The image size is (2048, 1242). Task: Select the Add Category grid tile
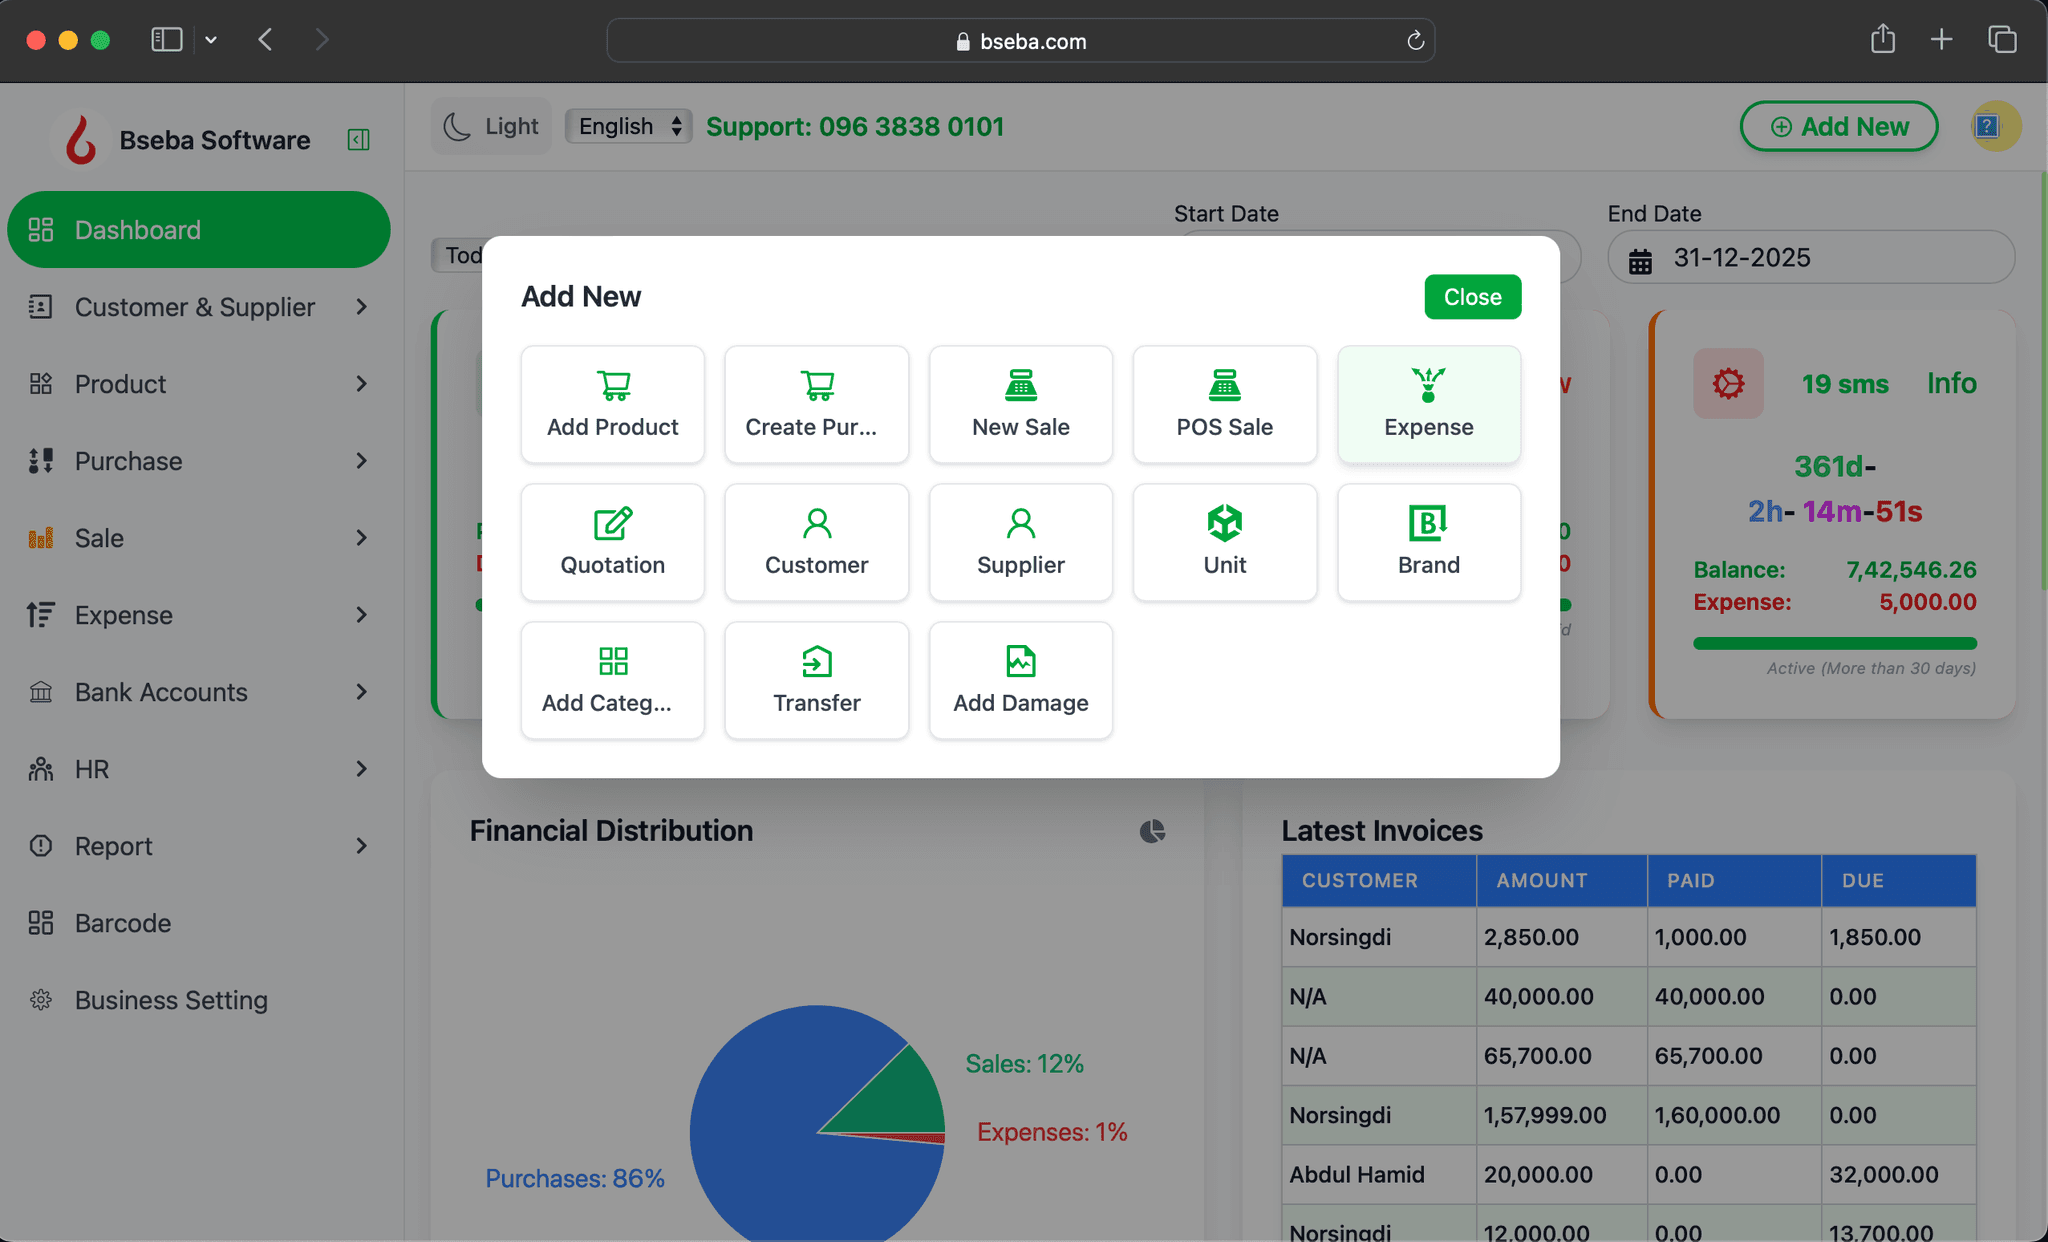612,680
